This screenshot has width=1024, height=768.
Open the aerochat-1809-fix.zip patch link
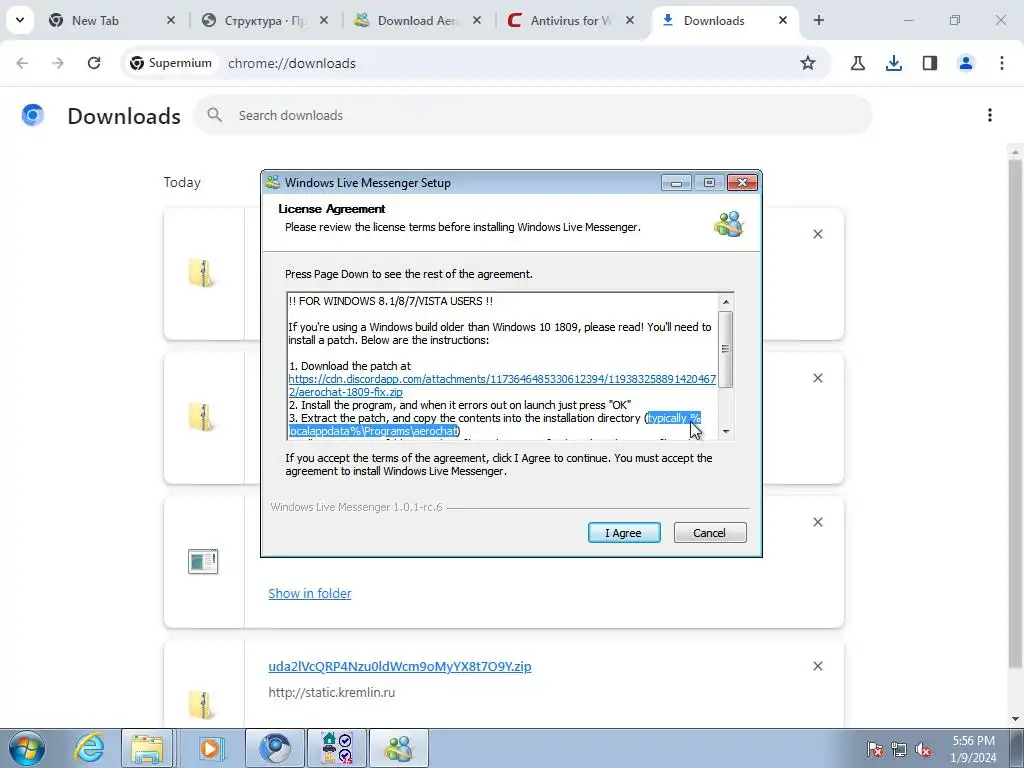coord(502,385)
